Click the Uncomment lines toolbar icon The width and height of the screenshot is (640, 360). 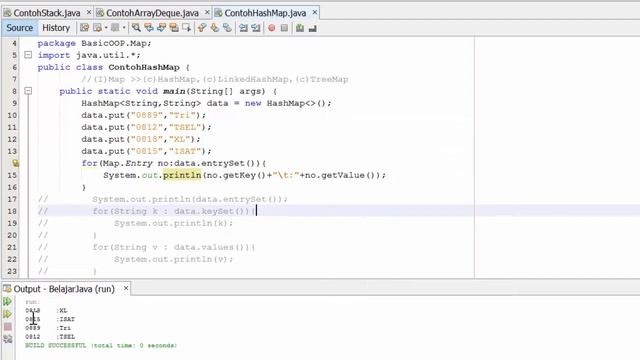tap(313, 28)
